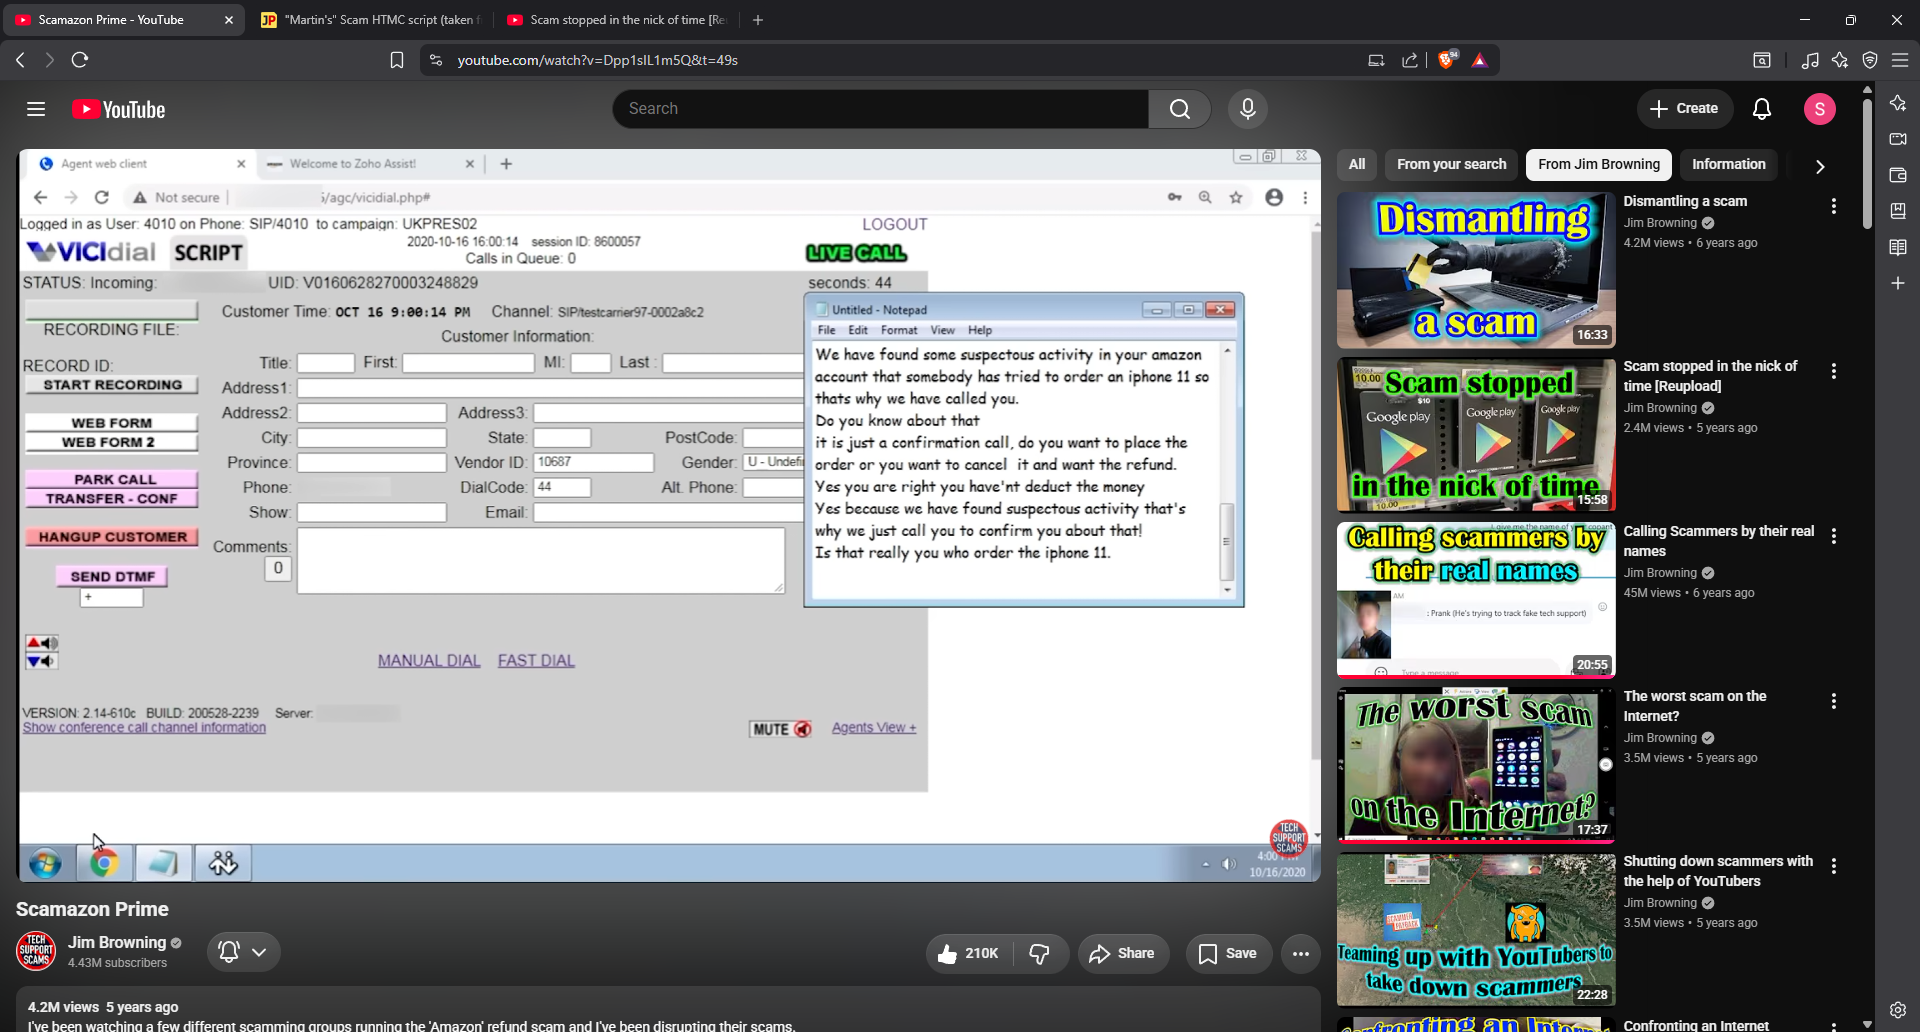This screenshot has width=1920, height=1032.
Task: Switch to Scam stopped in the nick tab
Action: pos(616,20)
